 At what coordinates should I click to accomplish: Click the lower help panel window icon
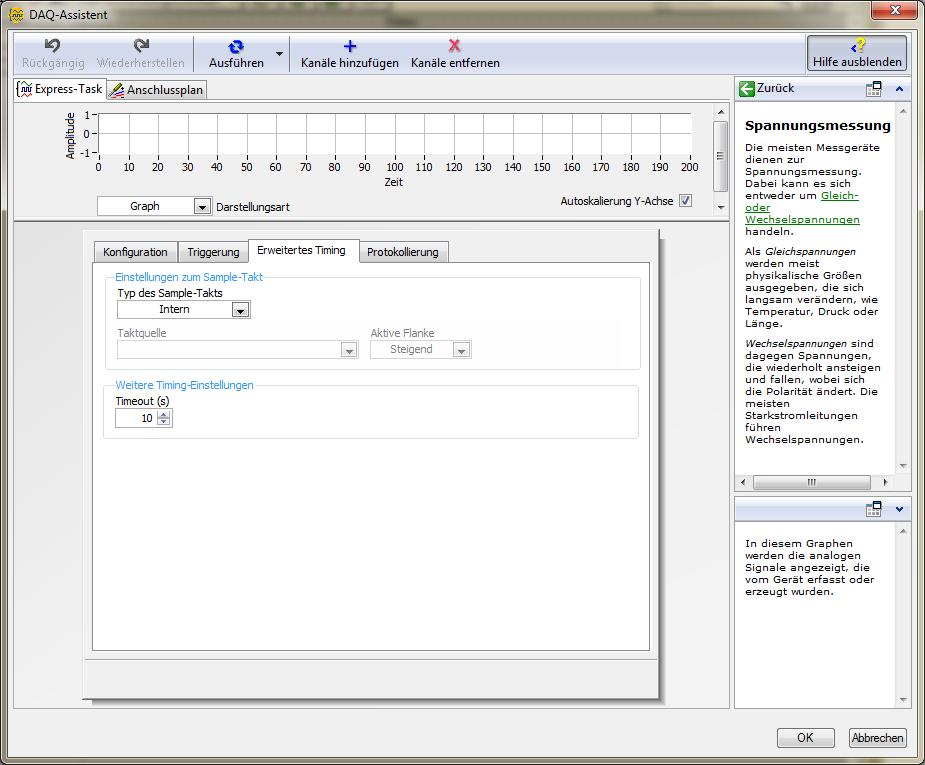coord(874,508)
